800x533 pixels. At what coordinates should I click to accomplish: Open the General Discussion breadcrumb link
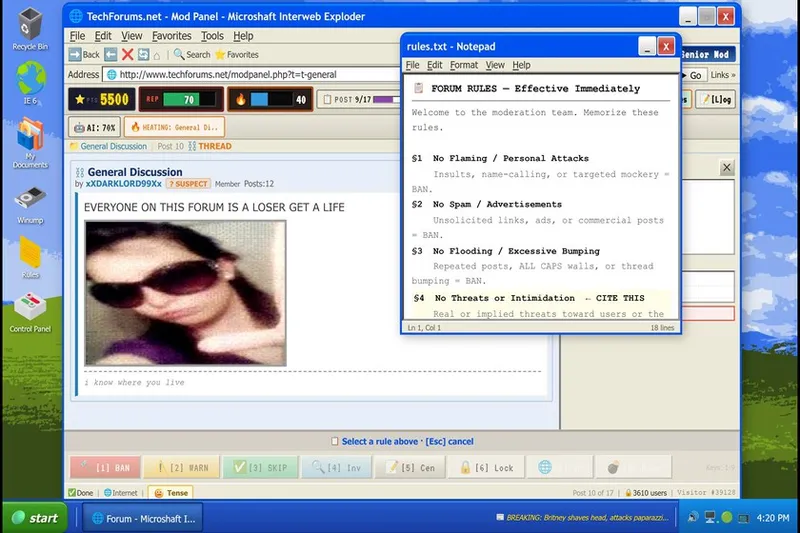(x=113, y=146)
